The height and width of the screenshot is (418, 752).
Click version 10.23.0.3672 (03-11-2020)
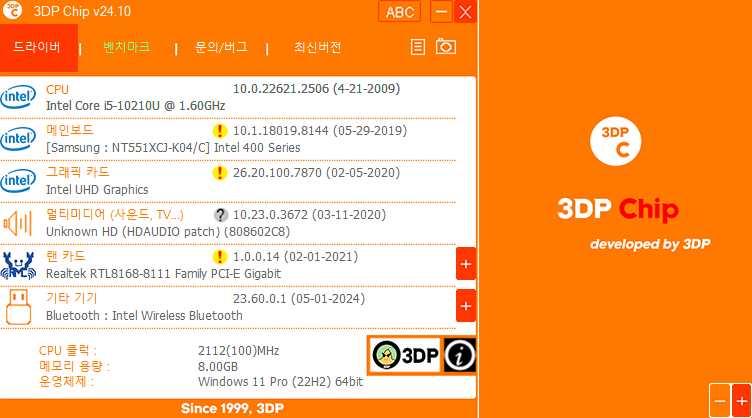coord(309,215)
